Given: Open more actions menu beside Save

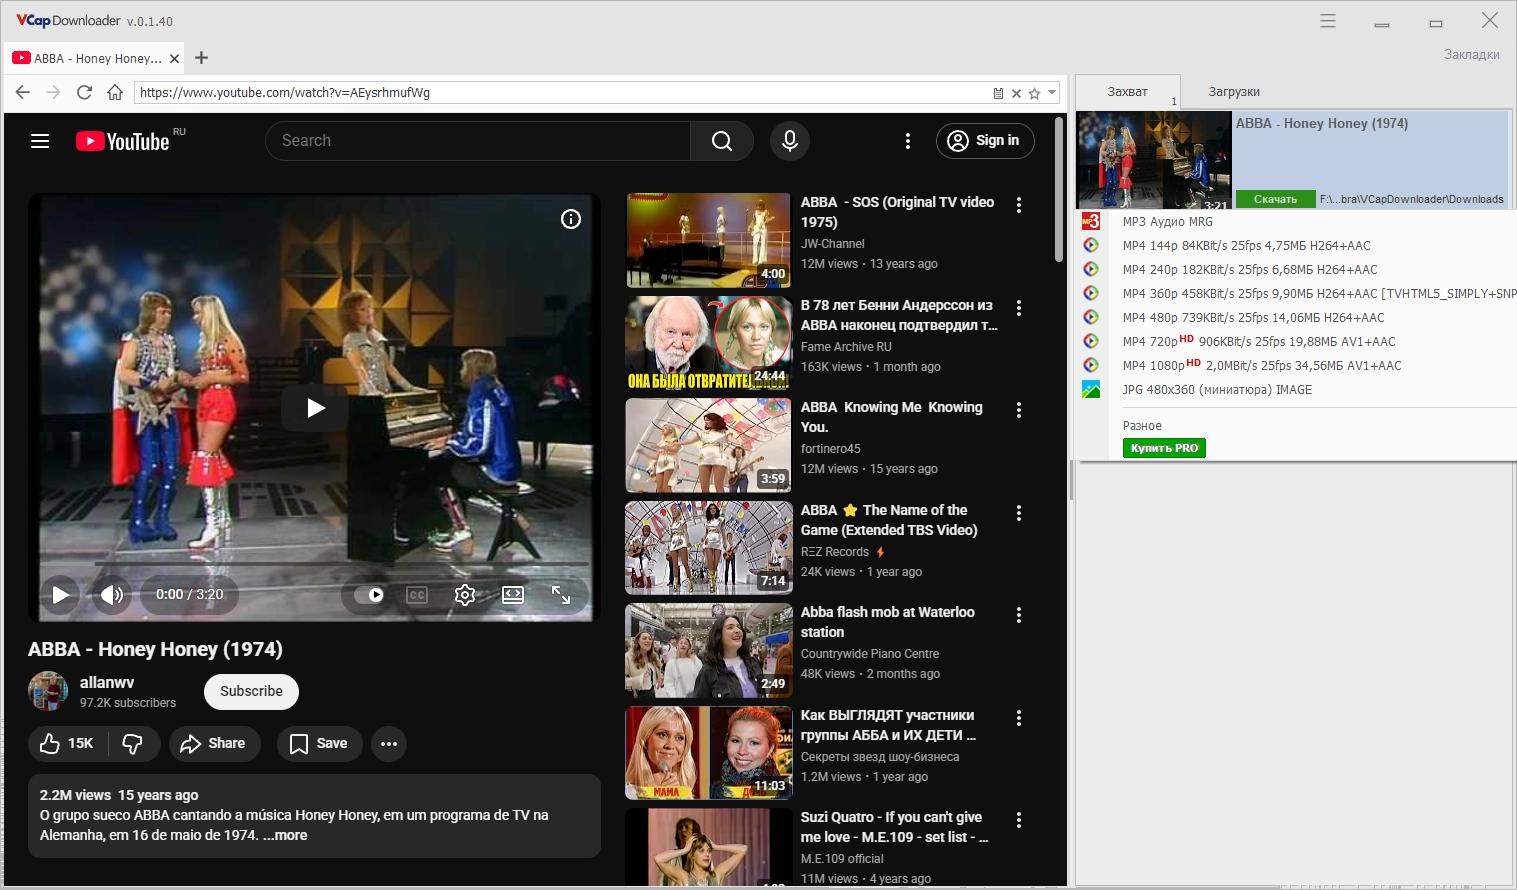Looking at the screenshot, I should pos(389,743).
